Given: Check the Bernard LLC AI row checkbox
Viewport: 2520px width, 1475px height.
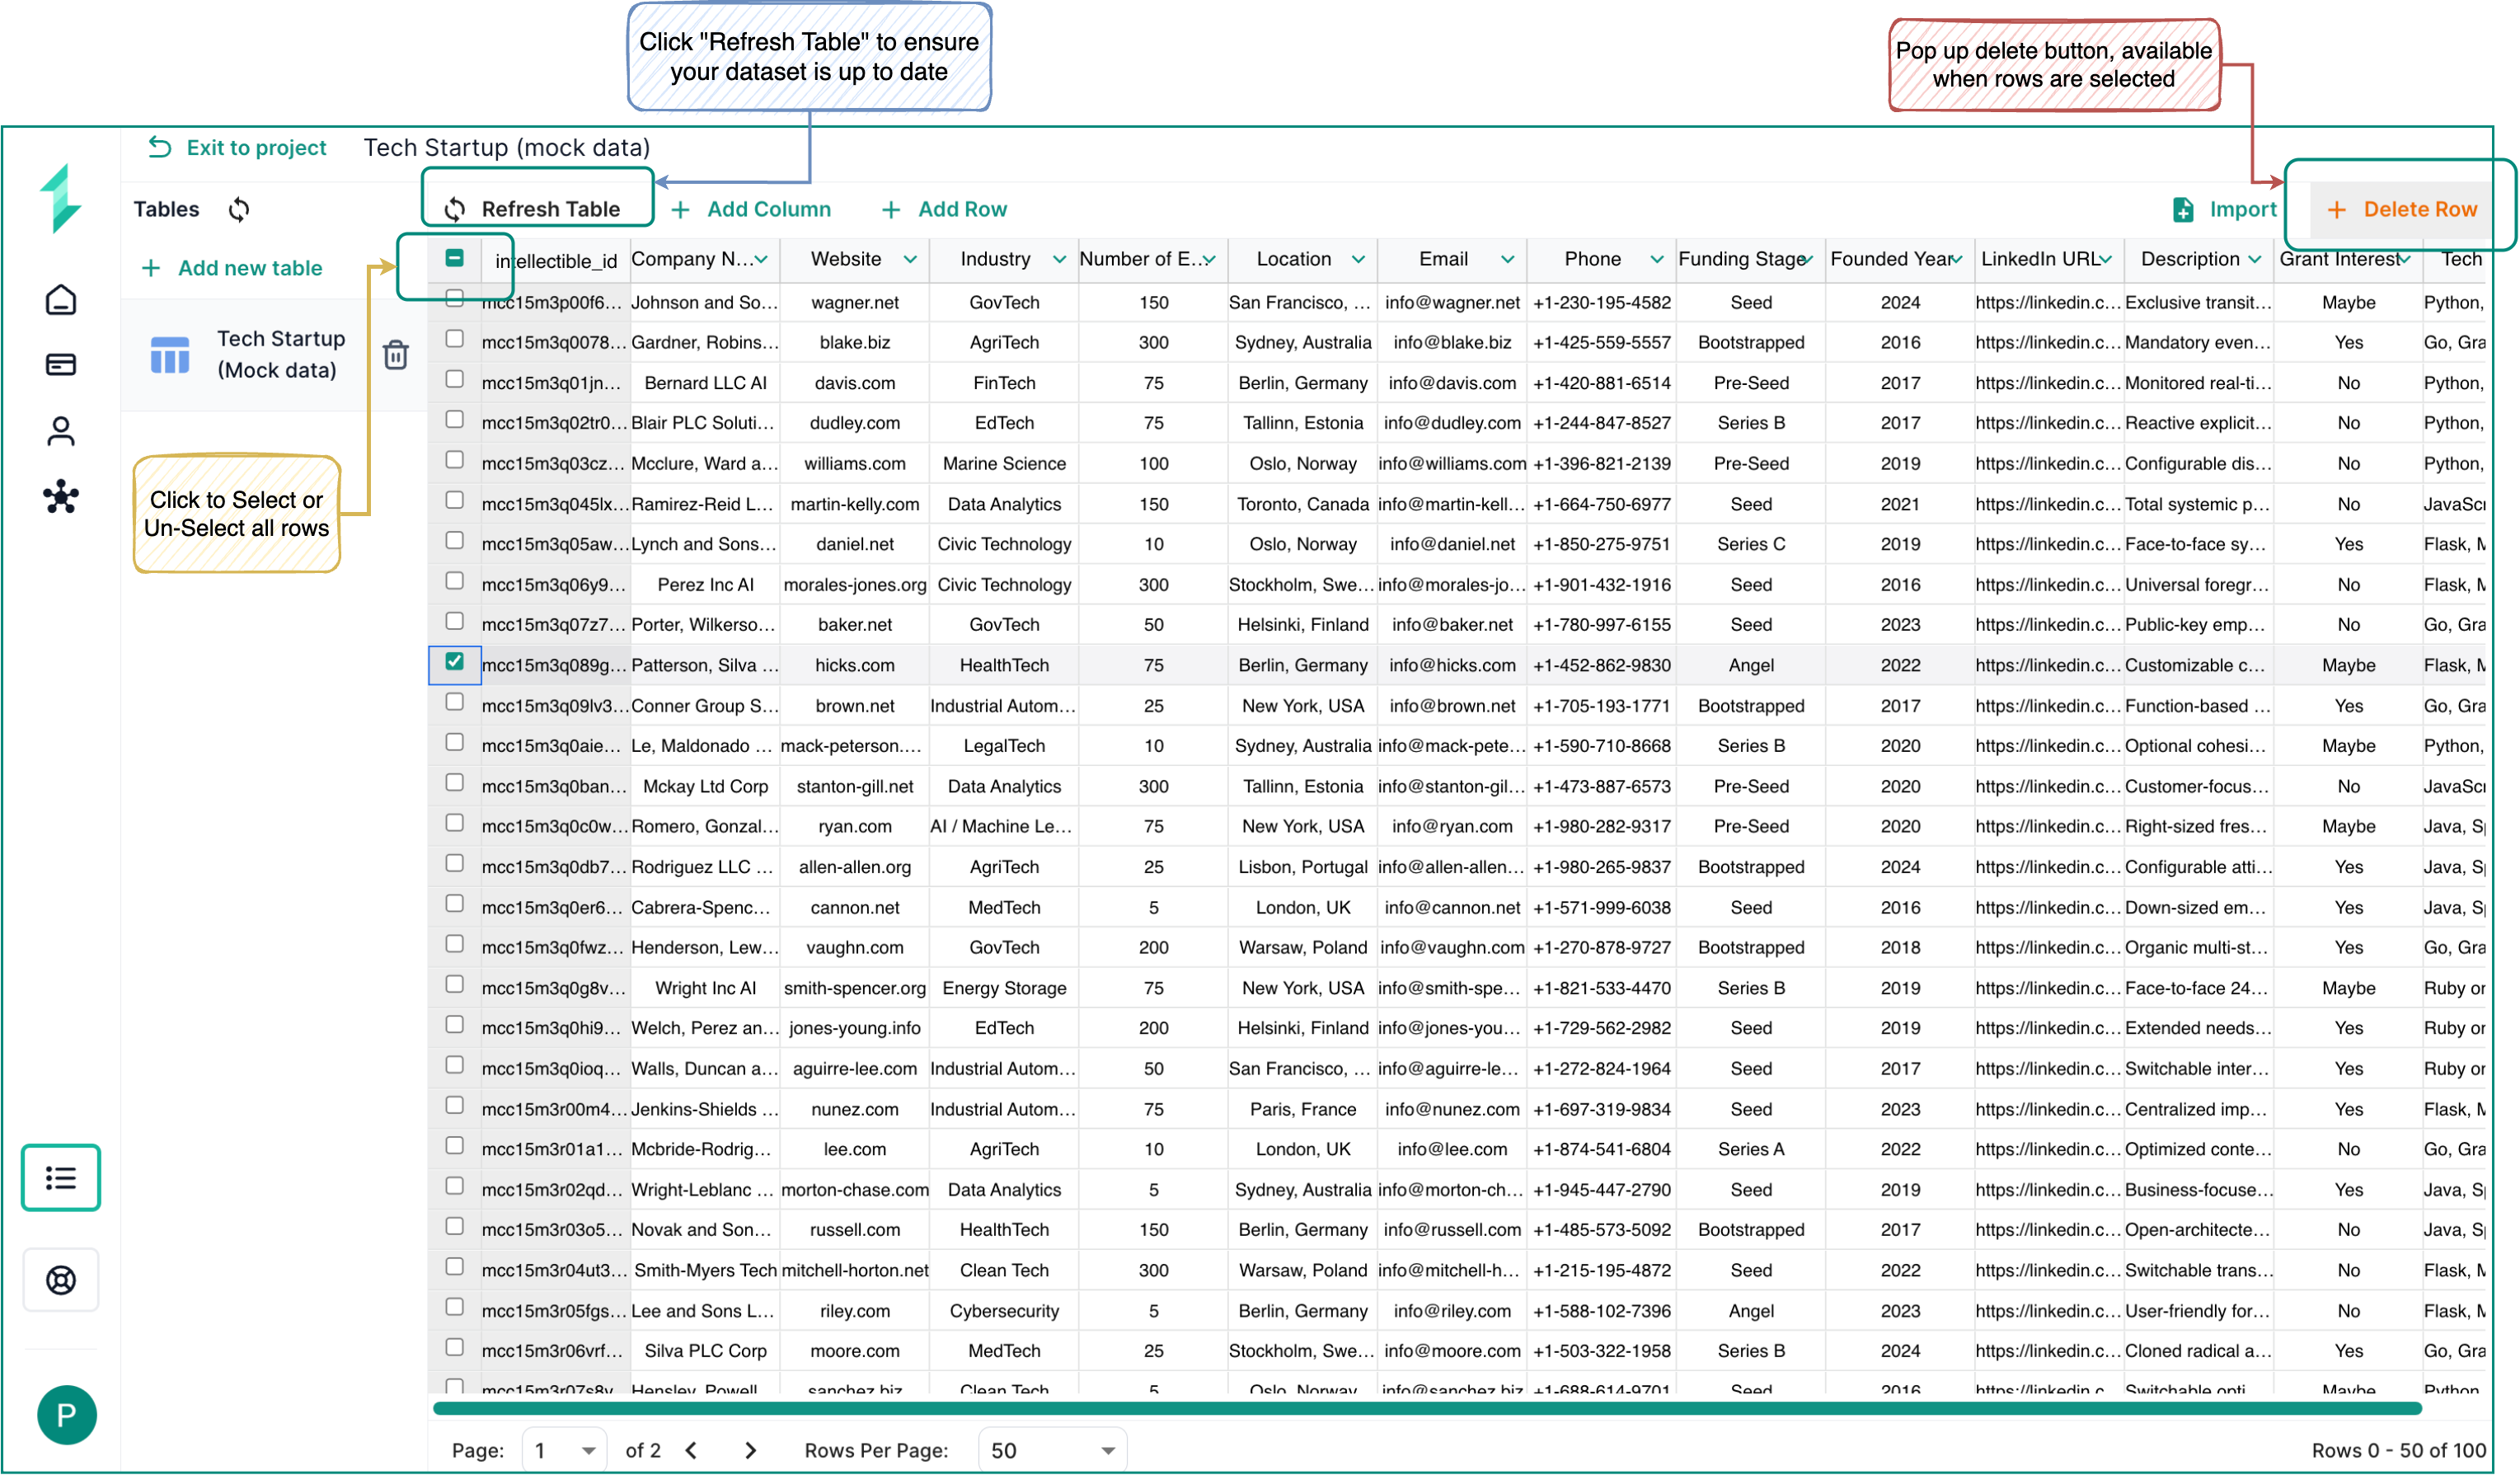Looking at the screenshot, I should click(454, 380).
